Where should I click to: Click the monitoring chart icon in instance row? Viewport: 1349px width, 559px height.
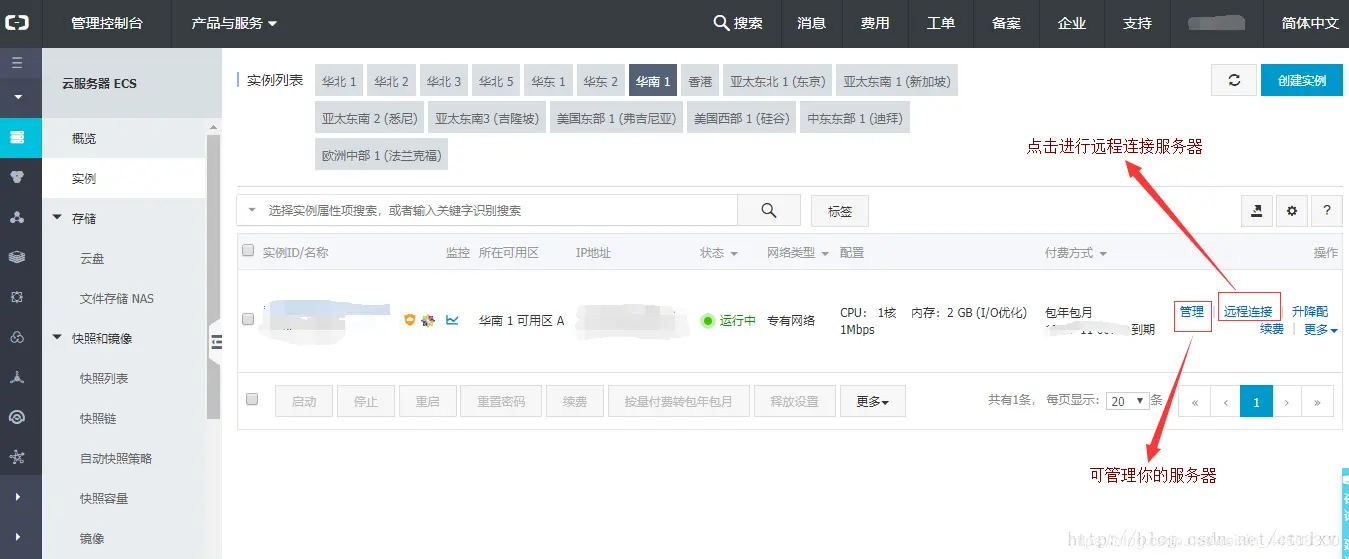point(452,320)
